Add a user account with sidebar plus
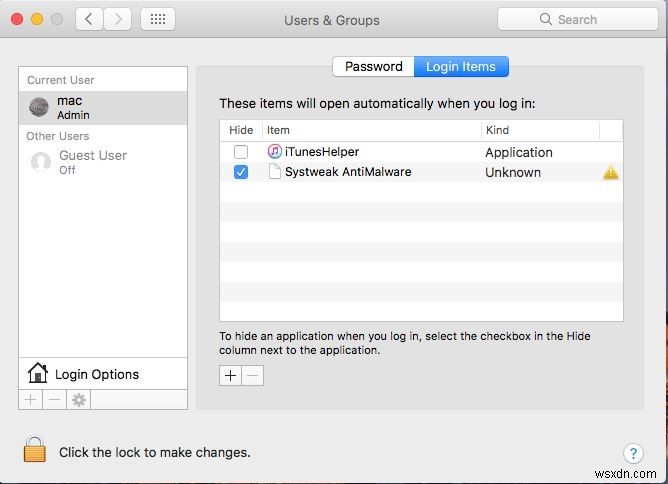The width and height of the screenshot is (668, 484). click(30, 400)
